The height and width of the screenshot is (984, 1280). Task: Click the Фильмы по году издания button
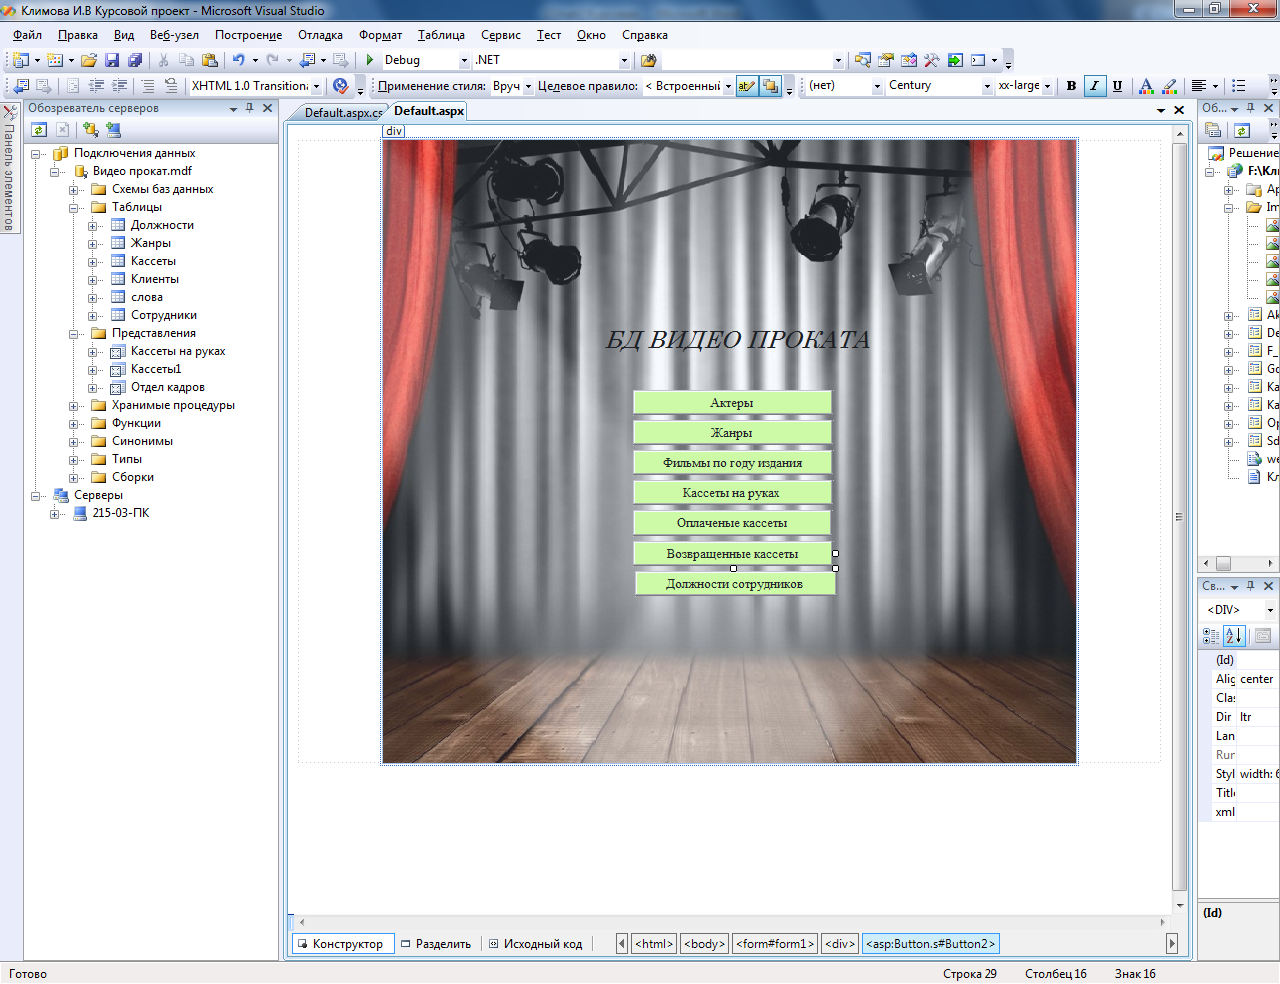732,462
